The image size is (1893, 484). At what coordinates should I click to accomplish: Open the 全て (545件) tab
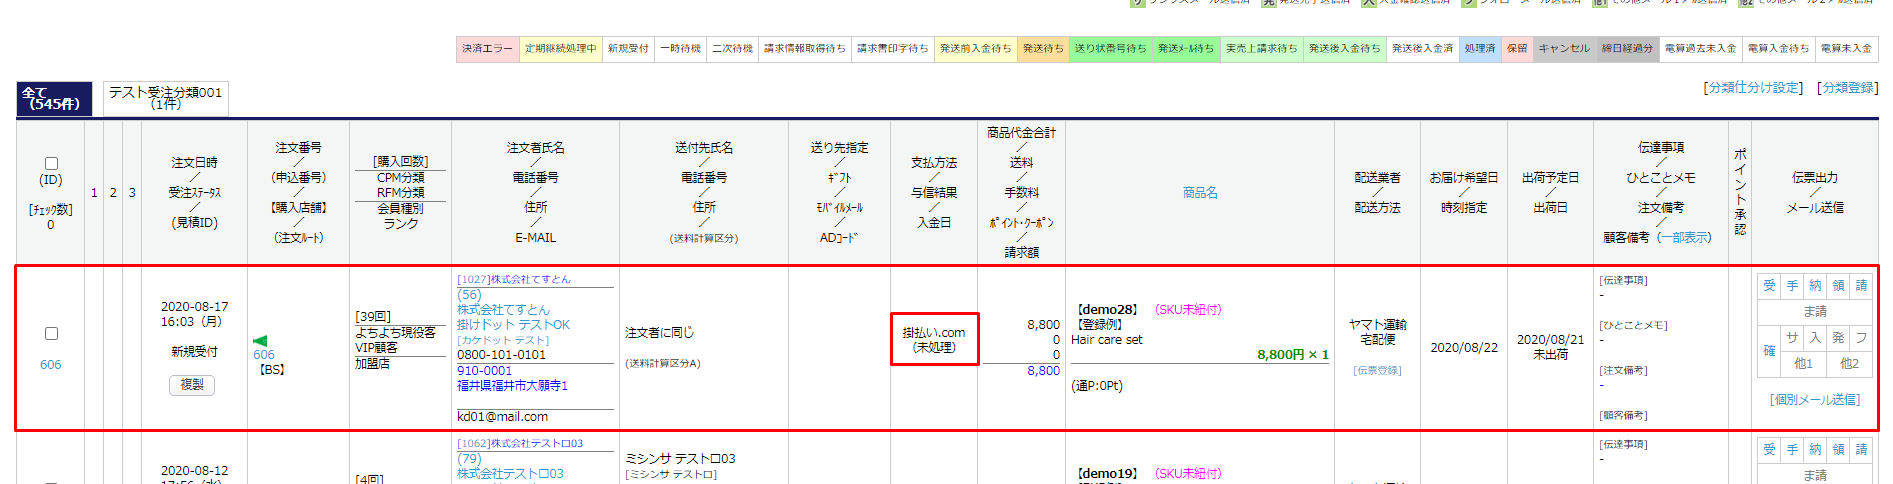(x=54, y=98)
